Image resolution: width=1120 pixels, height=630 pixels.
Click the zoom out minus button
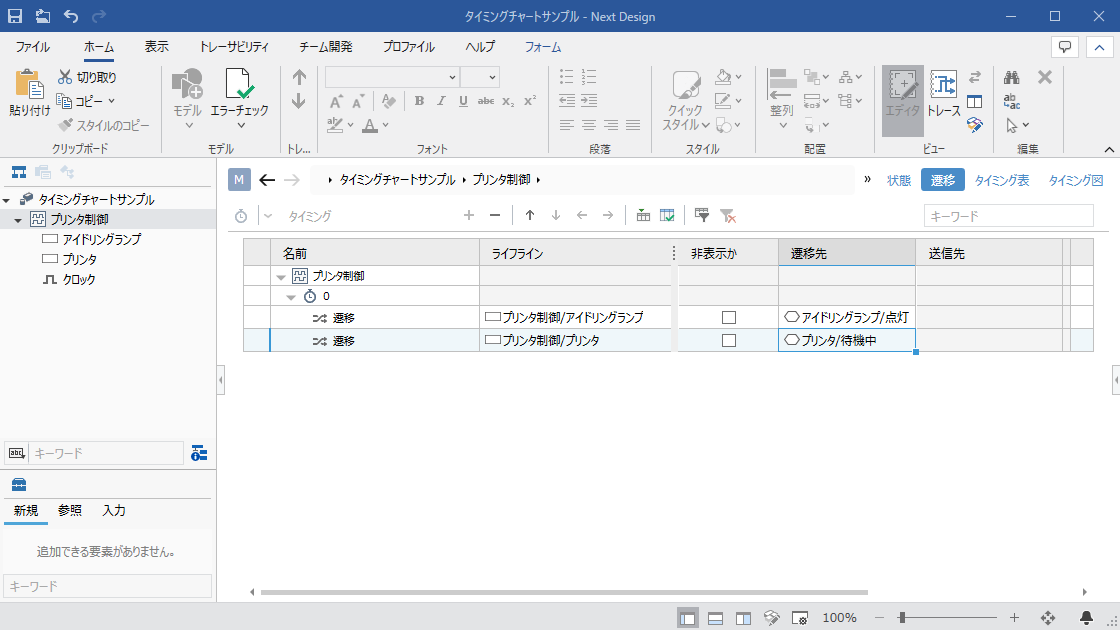click(879, 618)
